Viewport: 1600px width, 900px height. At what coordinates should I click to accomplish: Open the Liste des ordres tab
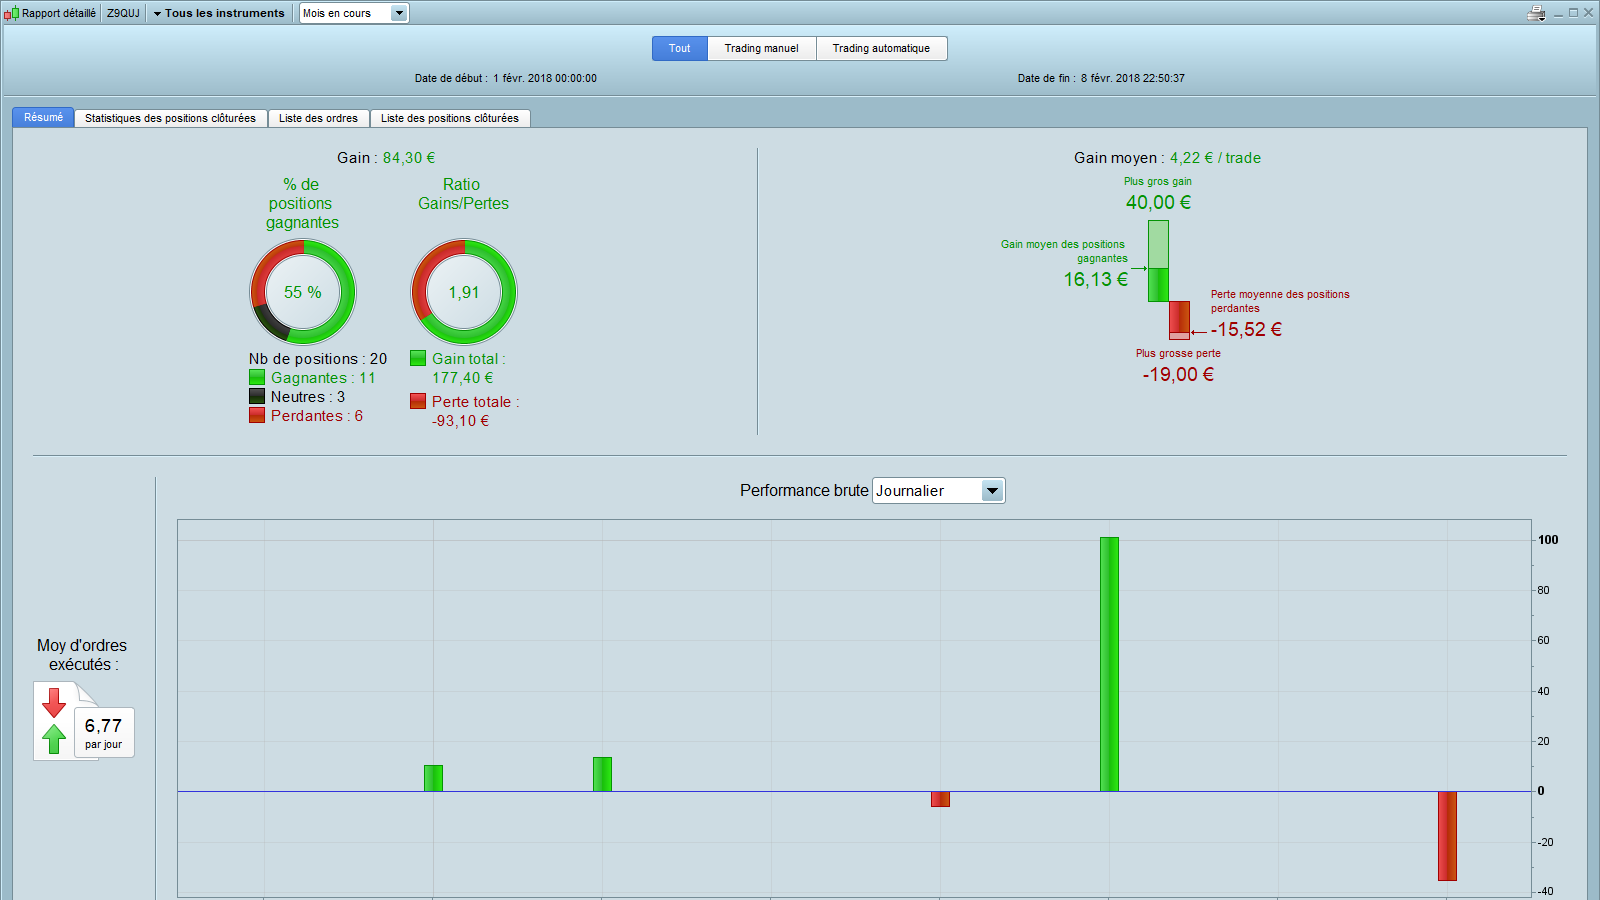318,118
